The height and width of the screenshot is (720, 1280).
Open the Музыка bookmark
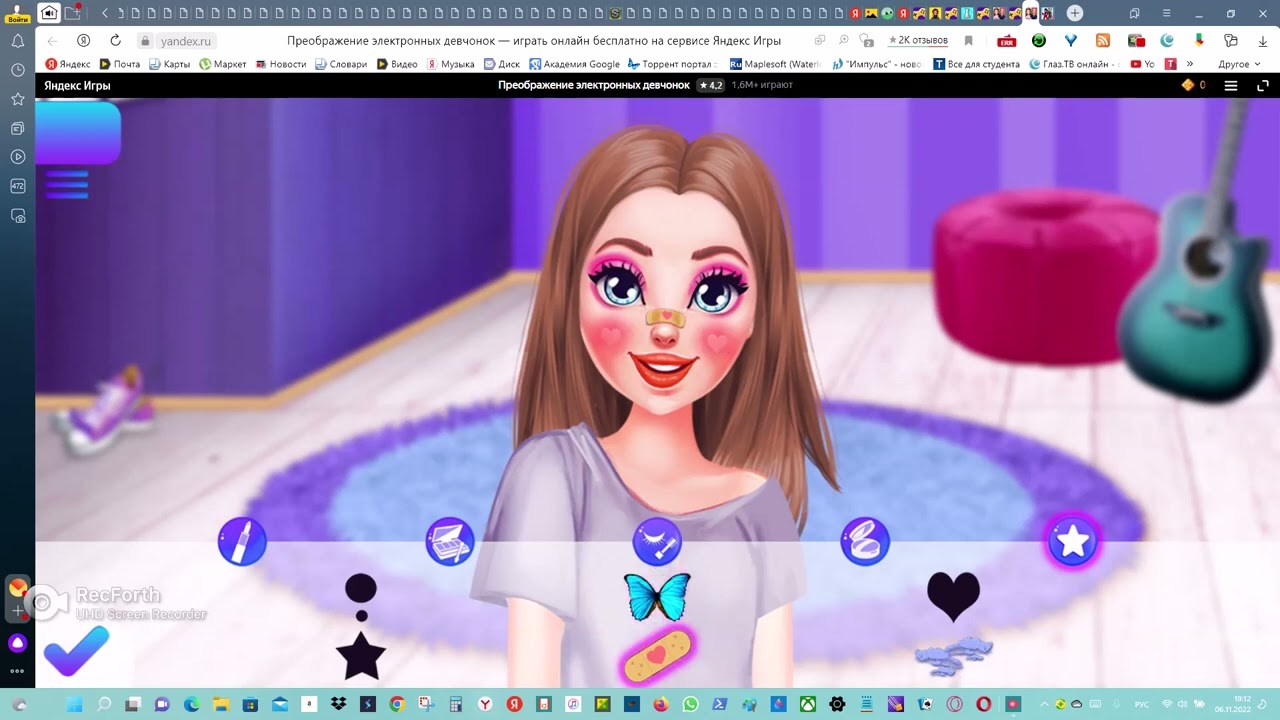pos(451,64)
